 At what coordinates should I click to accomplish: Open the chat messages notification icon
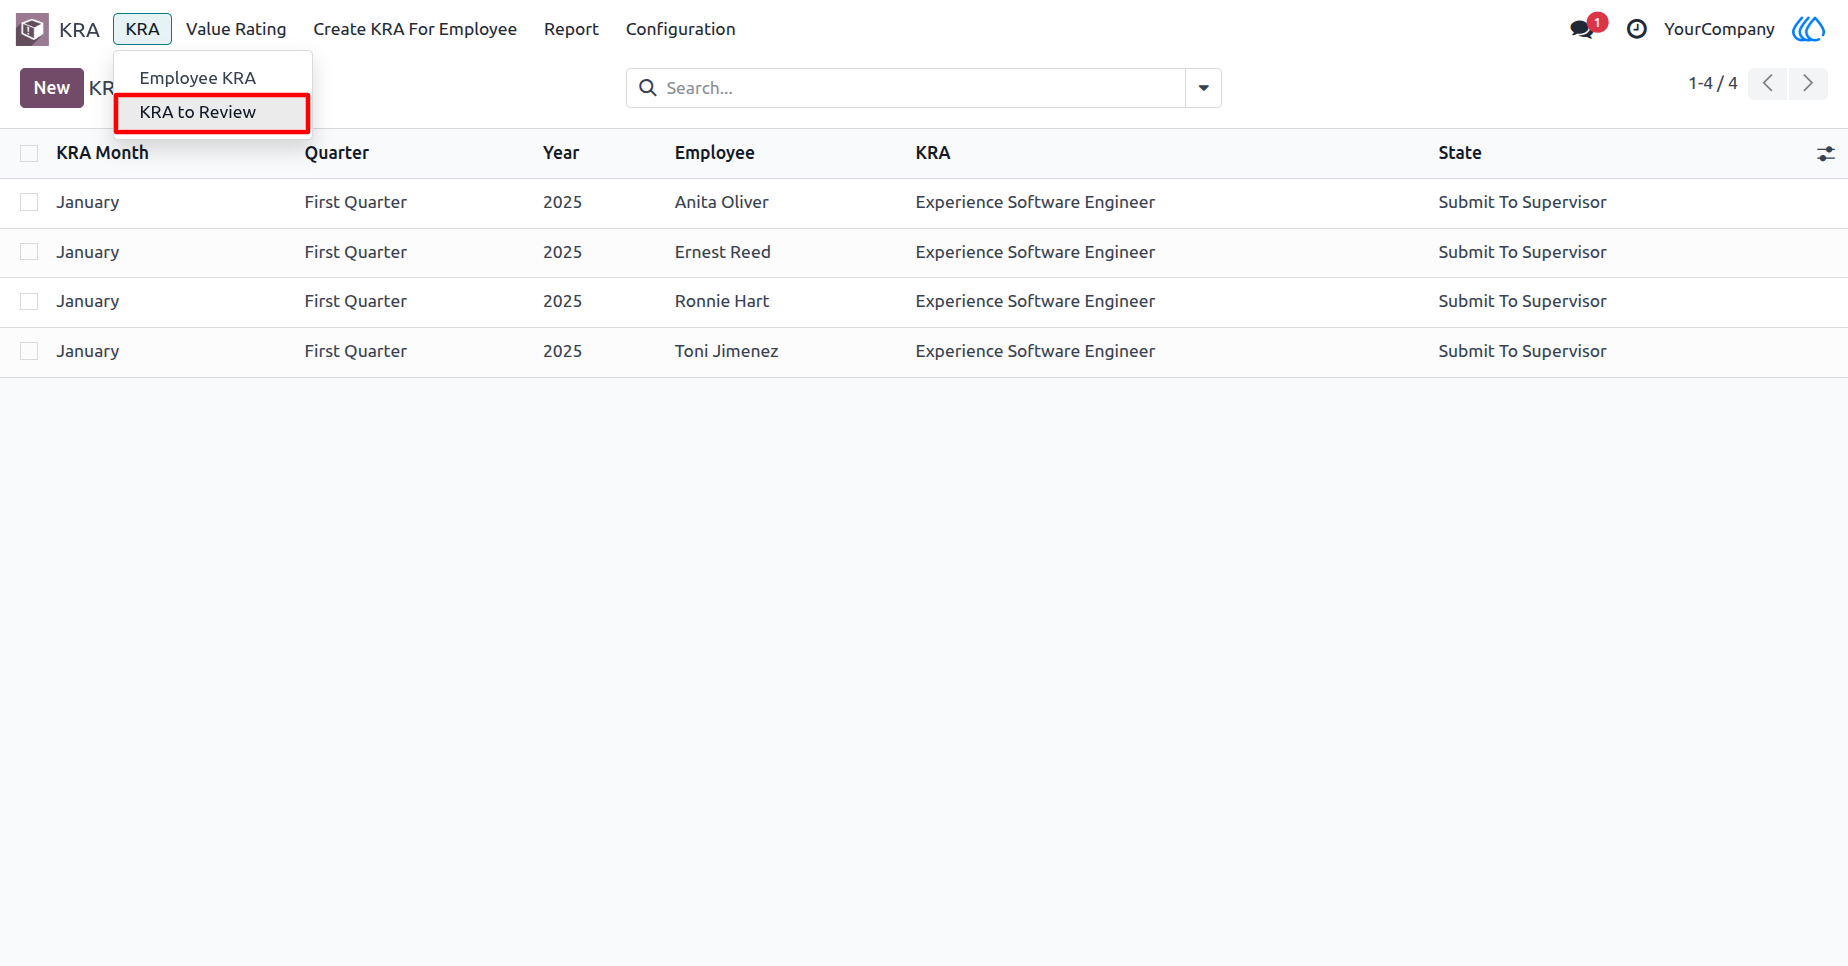[1583, 29]
